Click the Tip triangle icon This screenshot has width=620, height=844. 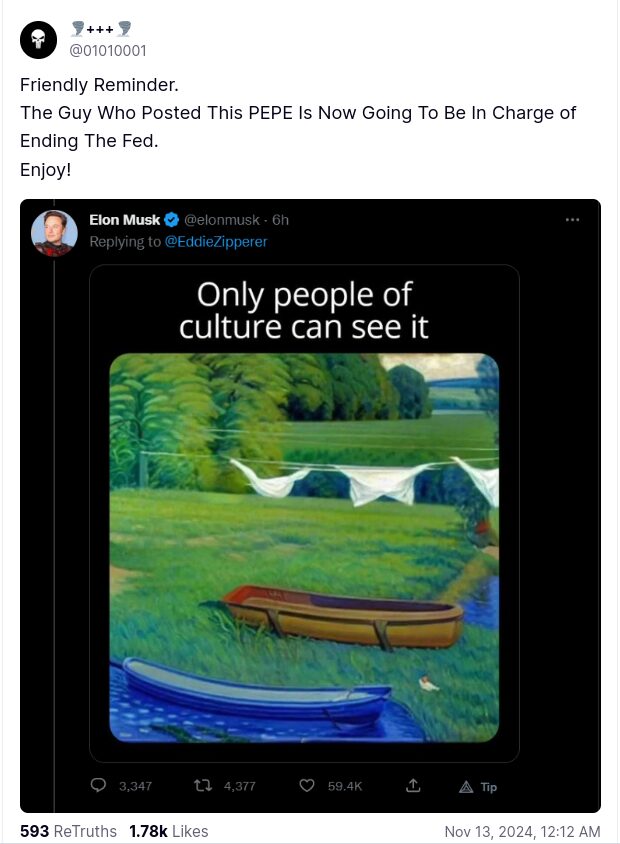[x=466, y=787]
